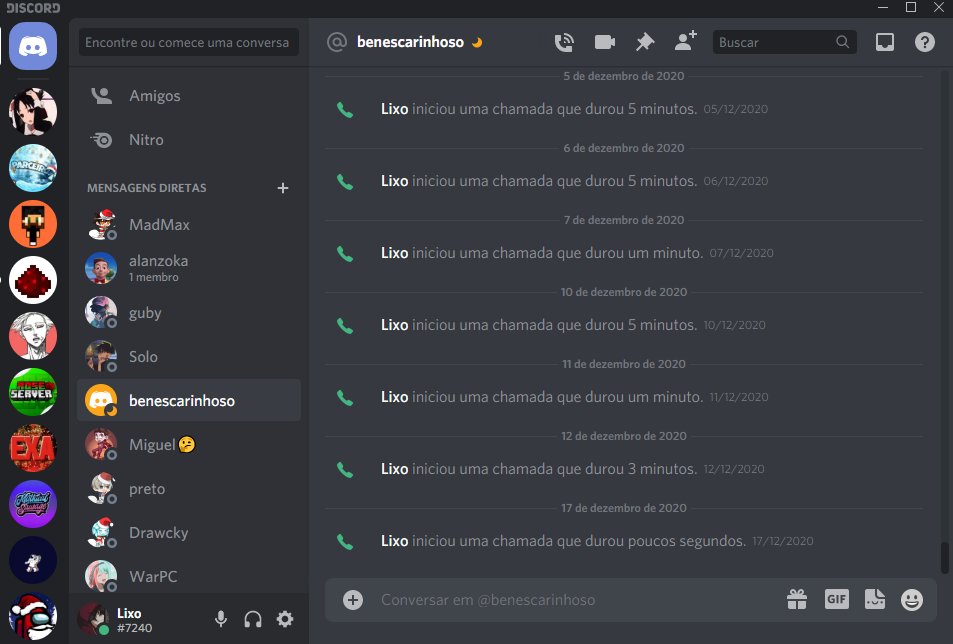Open the Amigos friends page
Viewport: 953px width, 644px height.
tap(189, 96)
